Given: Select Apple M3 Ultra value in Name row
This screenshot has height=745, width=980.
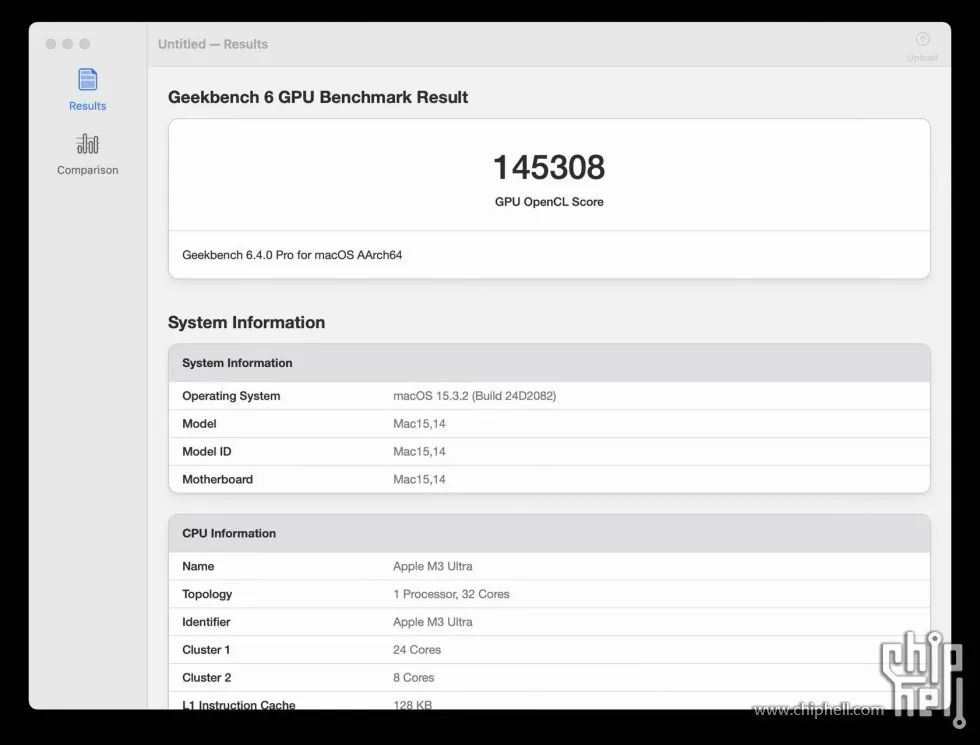Looking at the screenshot, I should (x=432, y=566).
